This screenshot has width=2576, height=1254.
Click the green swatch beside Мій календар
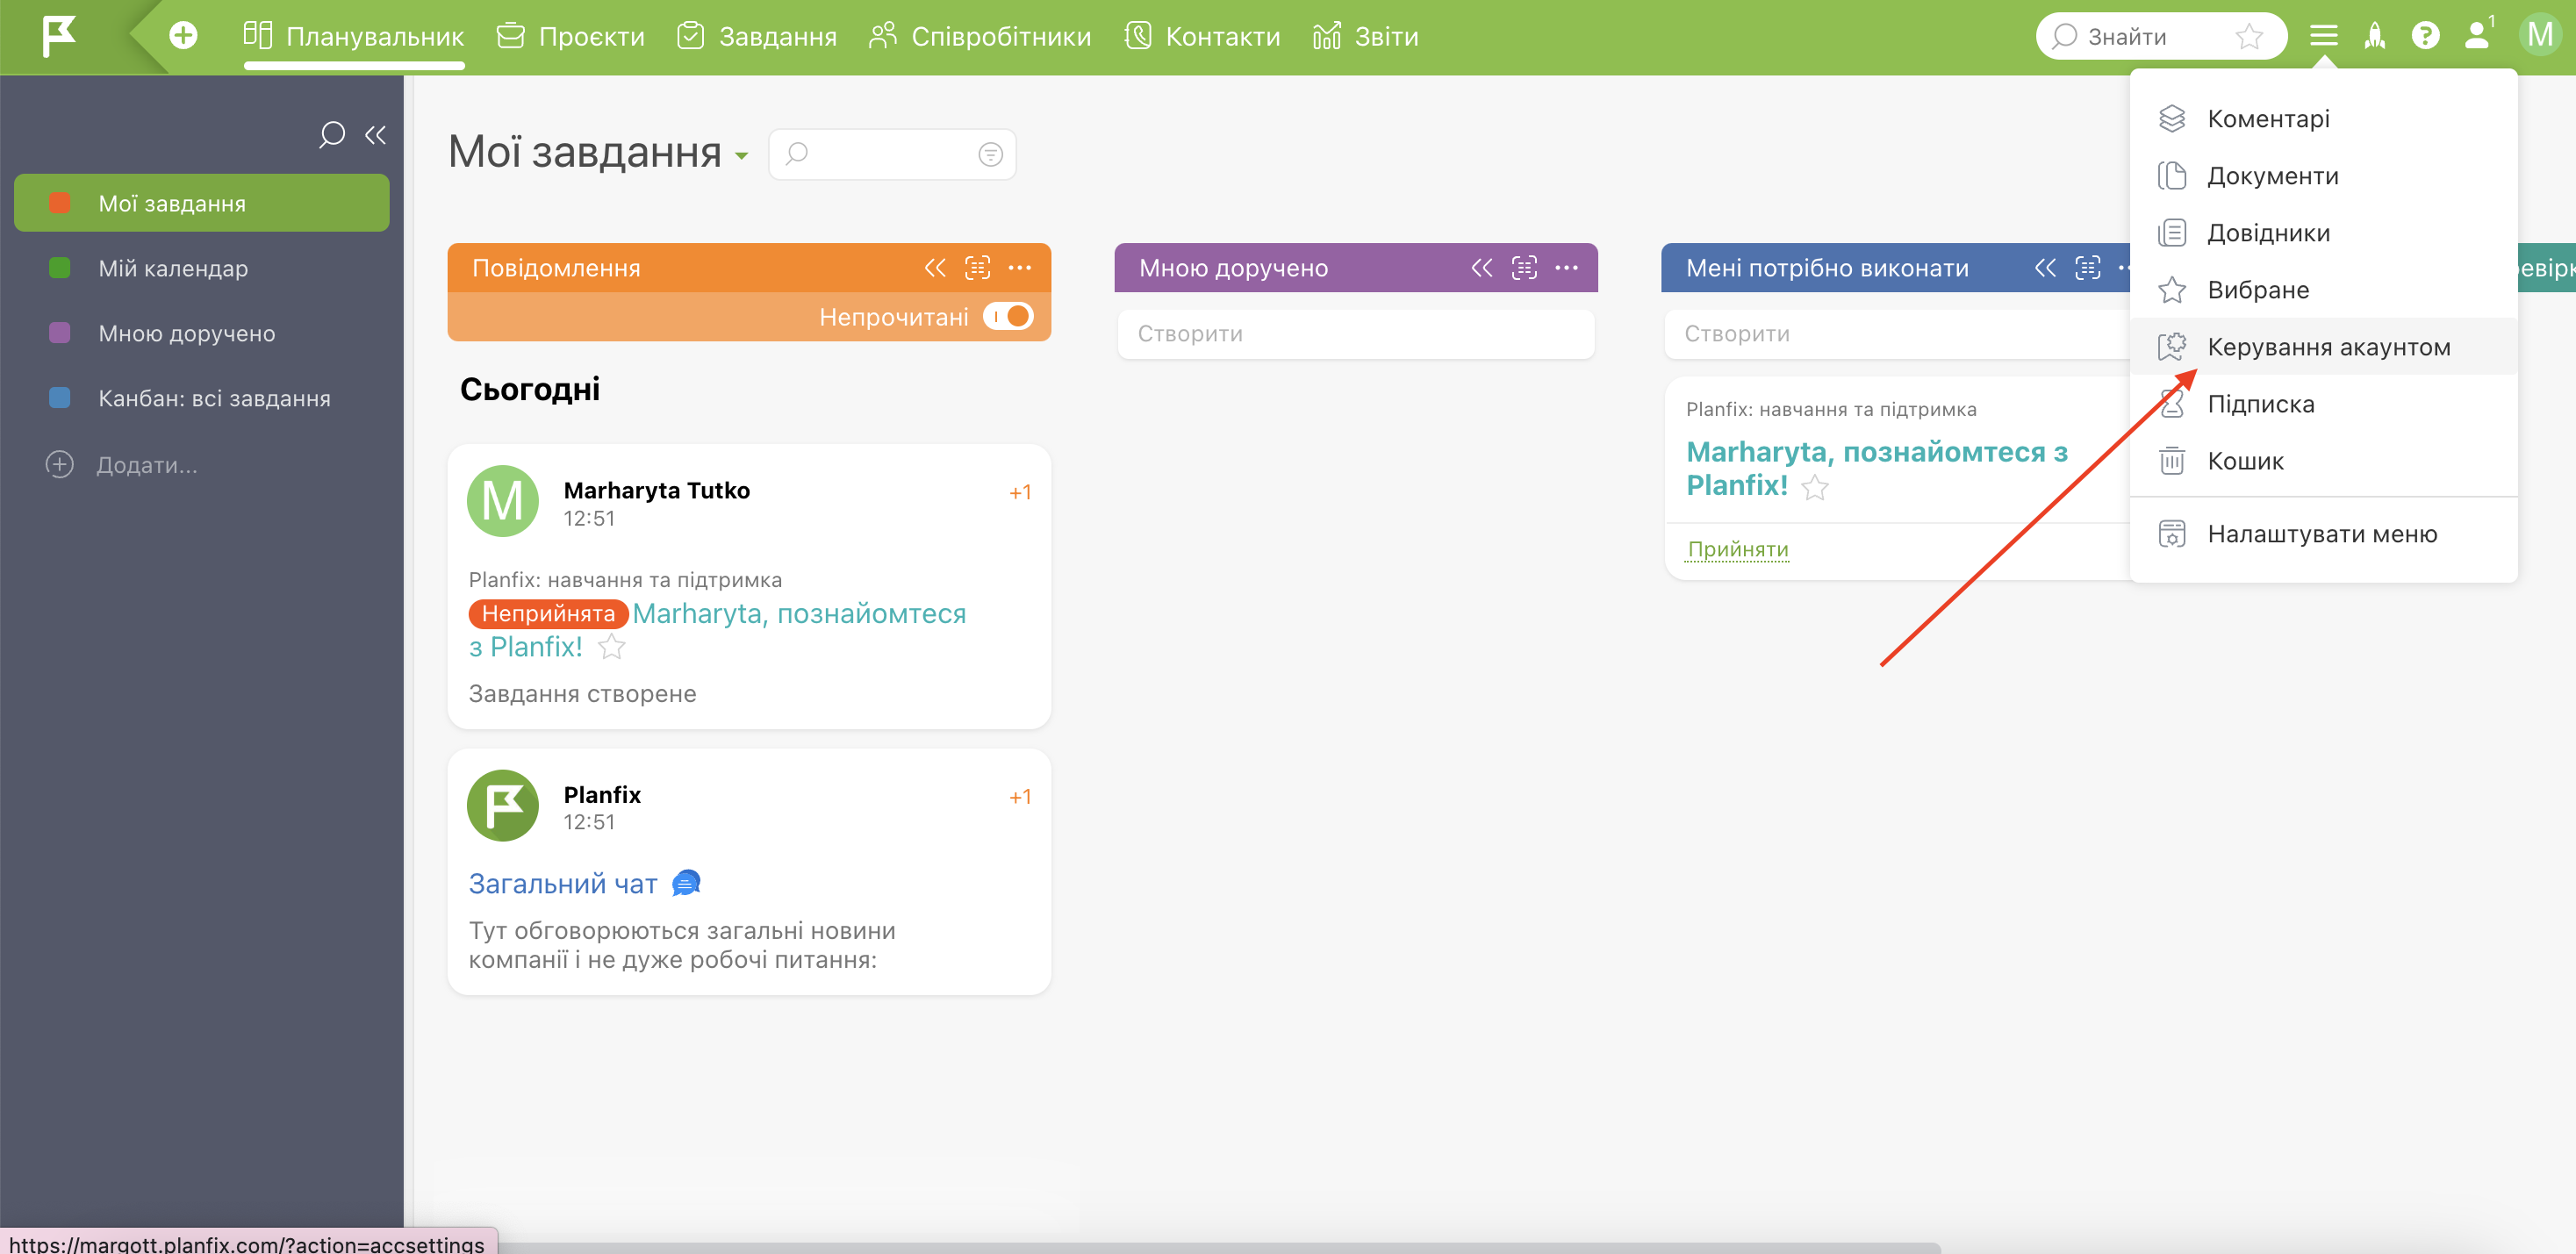click(x=60, y=268)
